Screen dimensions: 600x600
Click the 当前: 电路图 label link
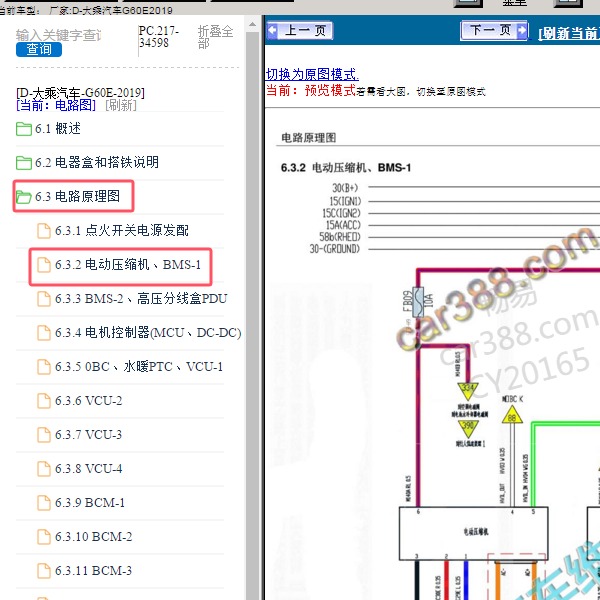[56, 105]
